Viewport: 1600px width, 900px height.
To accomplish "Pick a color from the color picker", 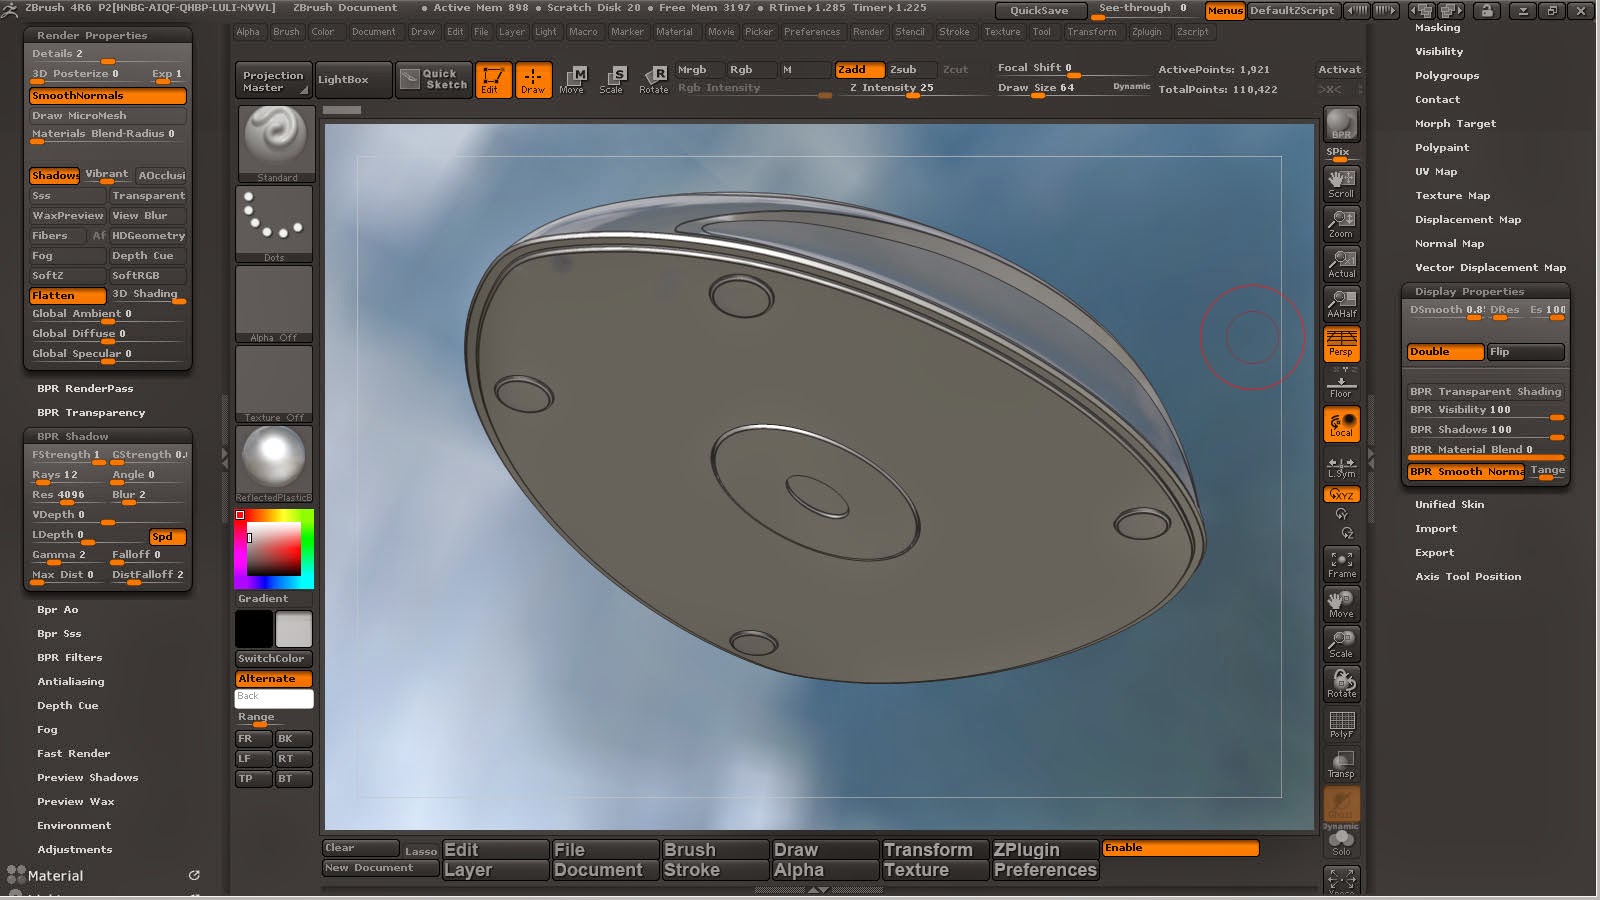I will (274, 548).
